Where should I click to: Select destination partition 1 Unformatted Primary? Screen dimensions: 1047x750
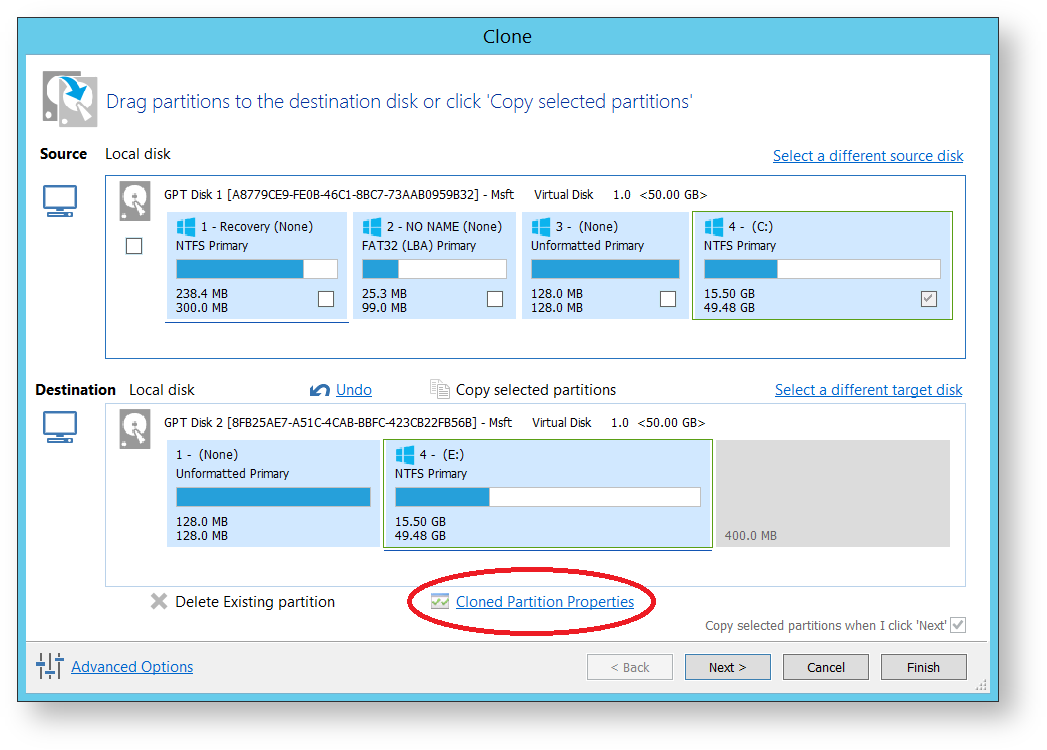[273, 494]
